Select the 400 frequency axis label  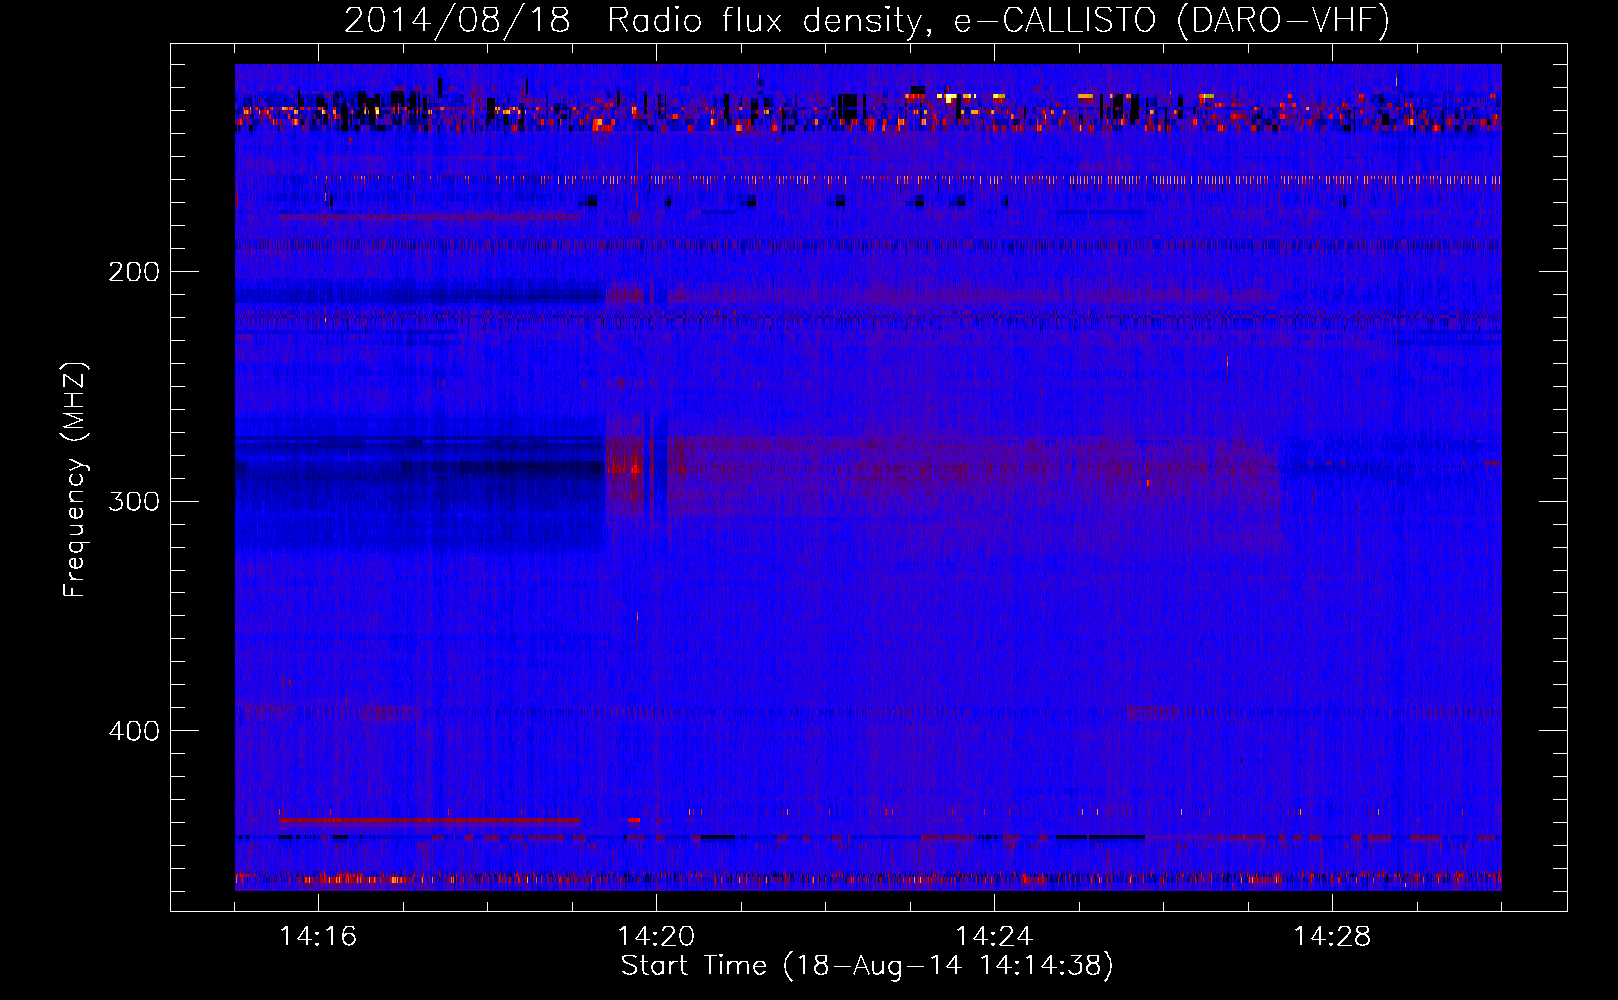tap(134, 731)
